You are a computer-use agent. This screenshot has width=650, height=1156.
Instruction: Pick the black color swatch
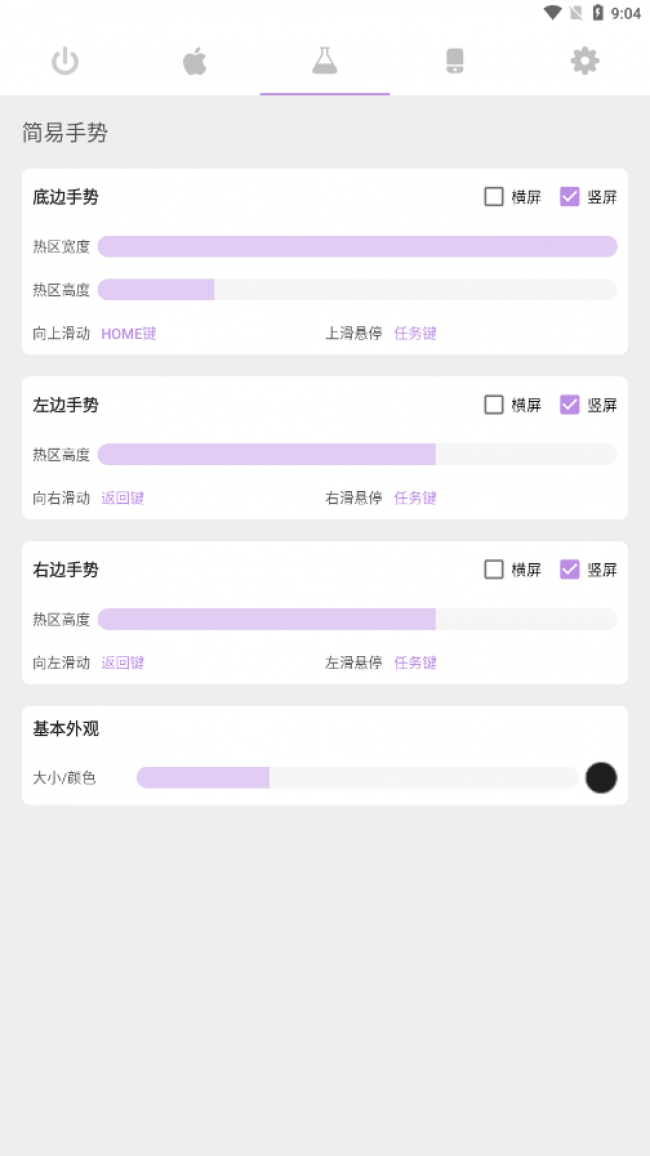pos(601,778)
